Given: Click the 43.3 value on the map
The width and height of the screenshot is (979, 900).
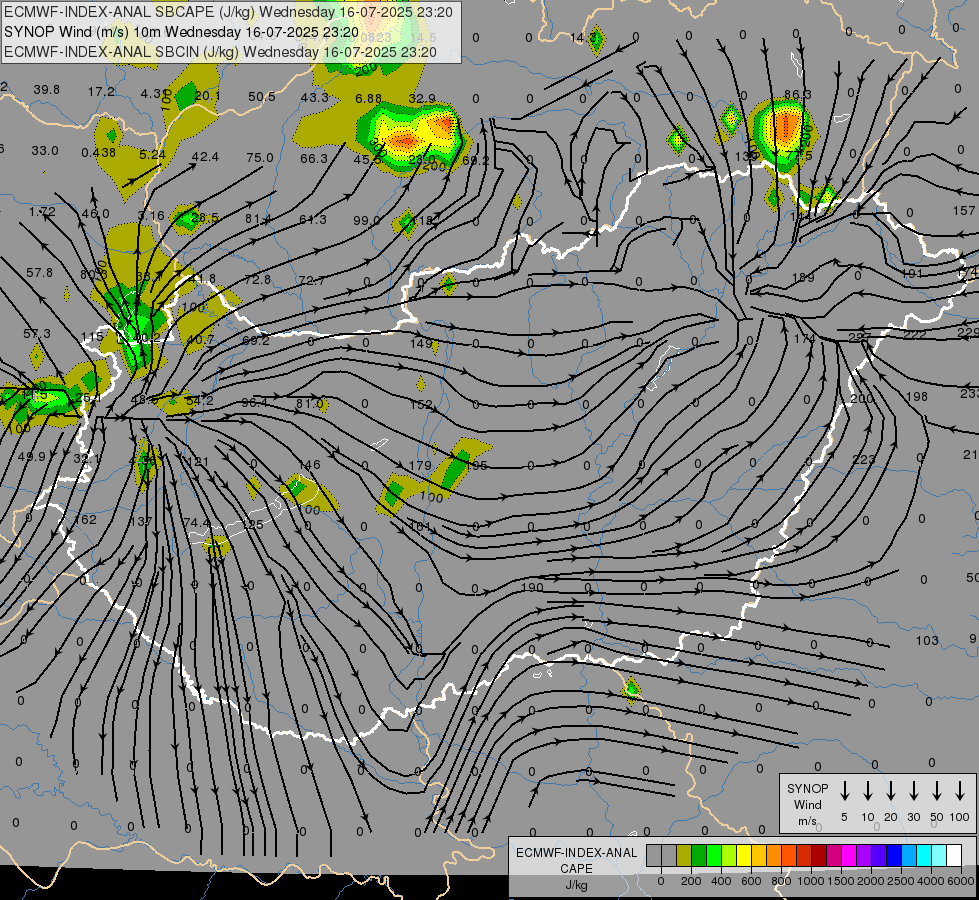Looking at the screenshot, I should point(315,97).
